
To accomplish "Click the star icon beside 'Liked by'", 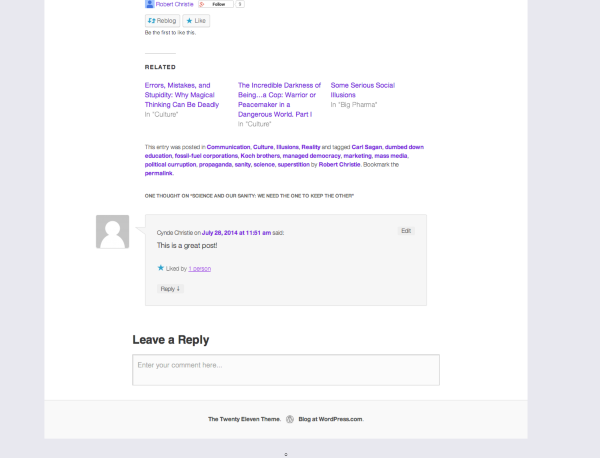I will point(161,268).
